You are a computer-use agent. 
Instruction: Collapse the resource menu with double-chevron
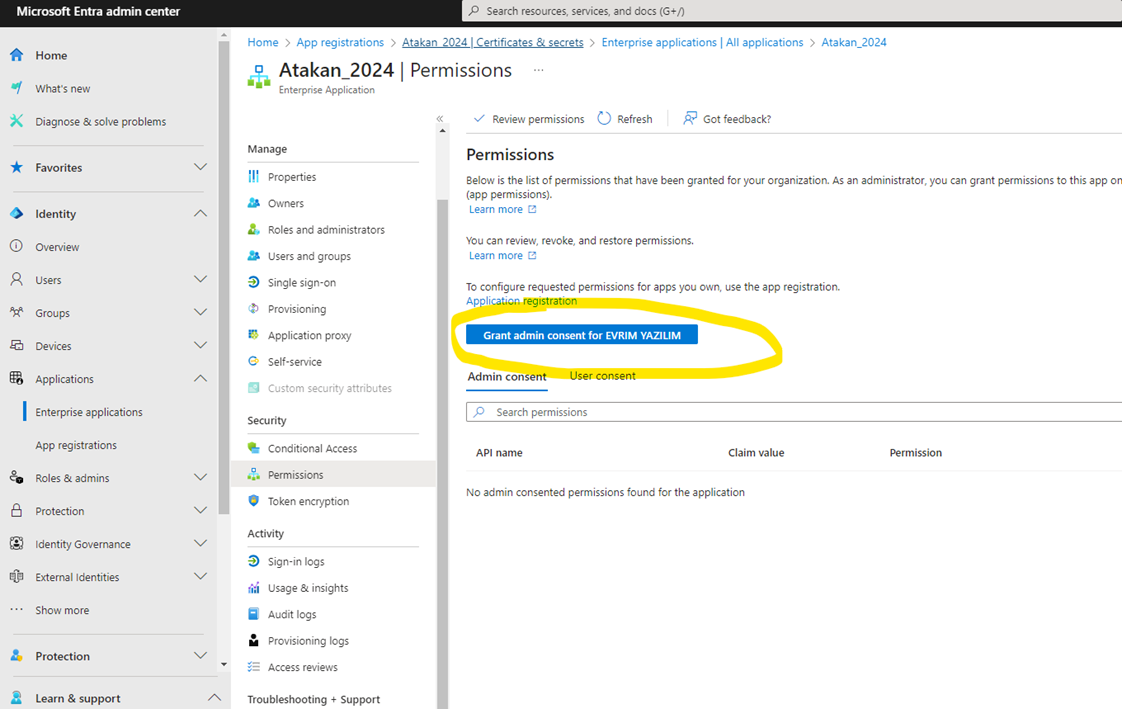pyautogui.click(x=440, y=119)
